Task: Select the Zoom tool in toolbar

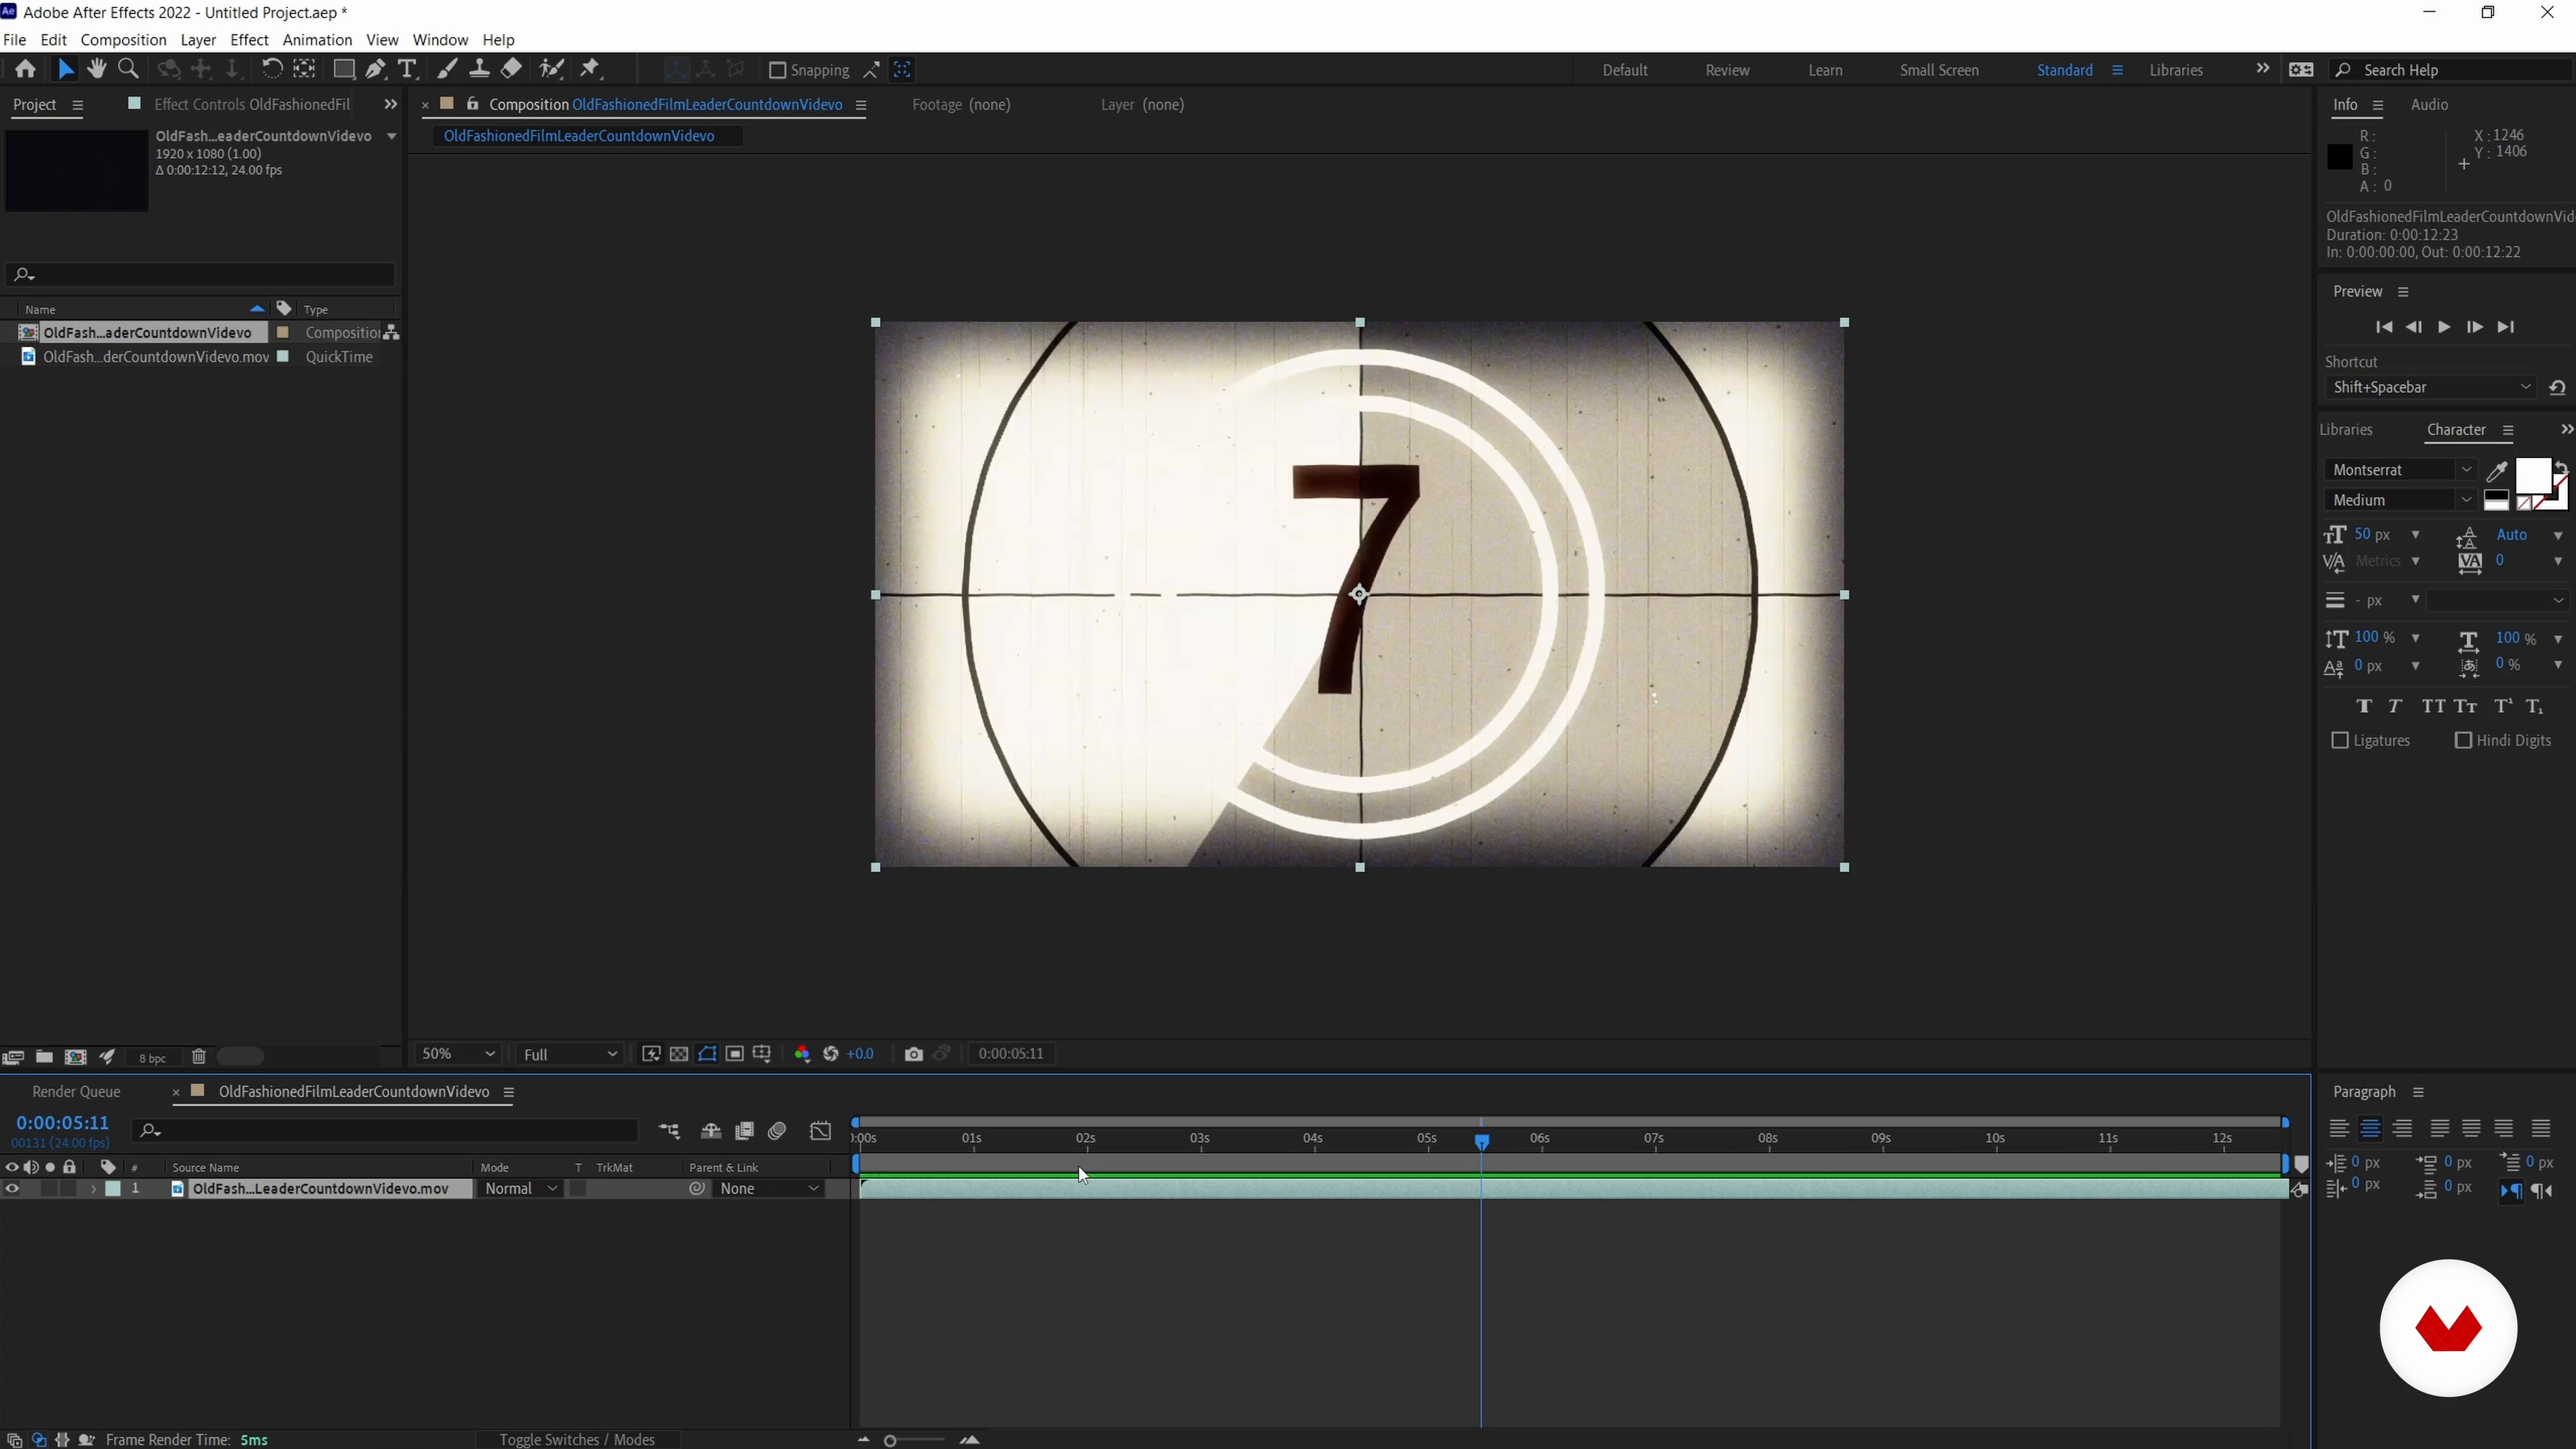Action: (128, 69)
